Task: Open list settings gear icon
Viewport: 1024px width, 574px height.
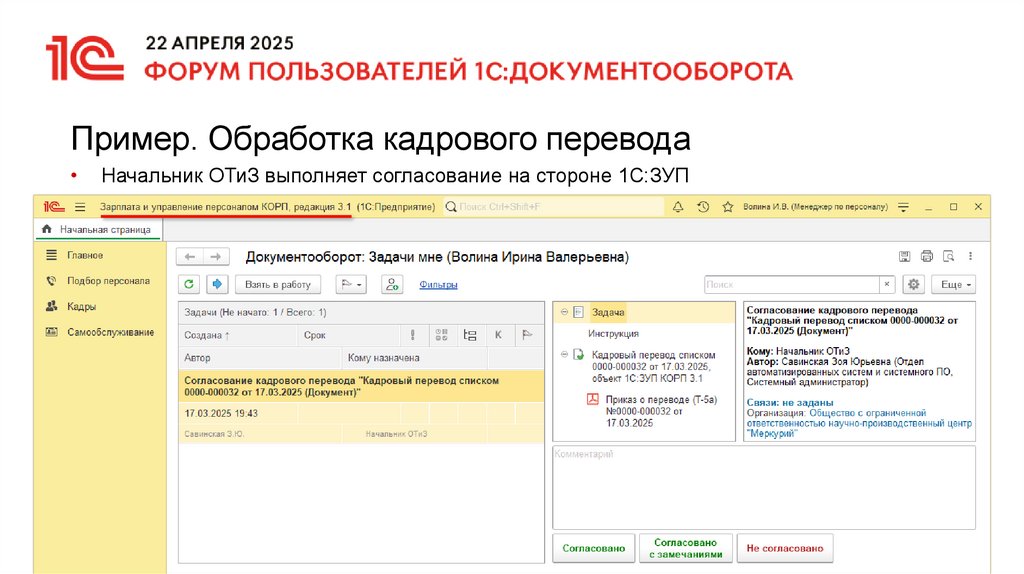Action: click(x=914, y=284)
